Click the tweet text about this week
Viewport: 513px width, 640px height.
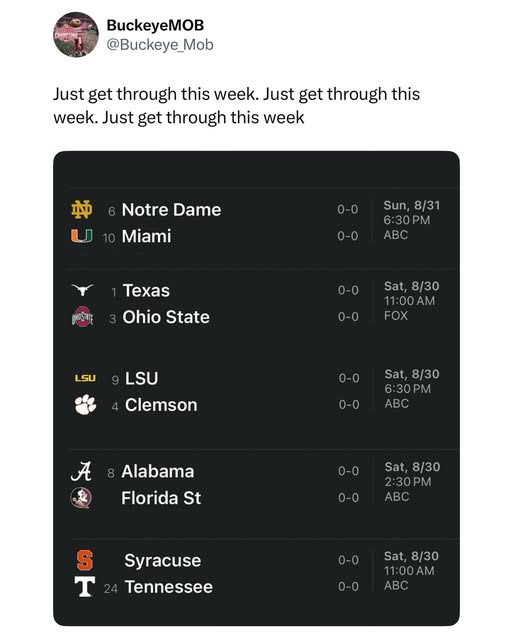(236, 106)
